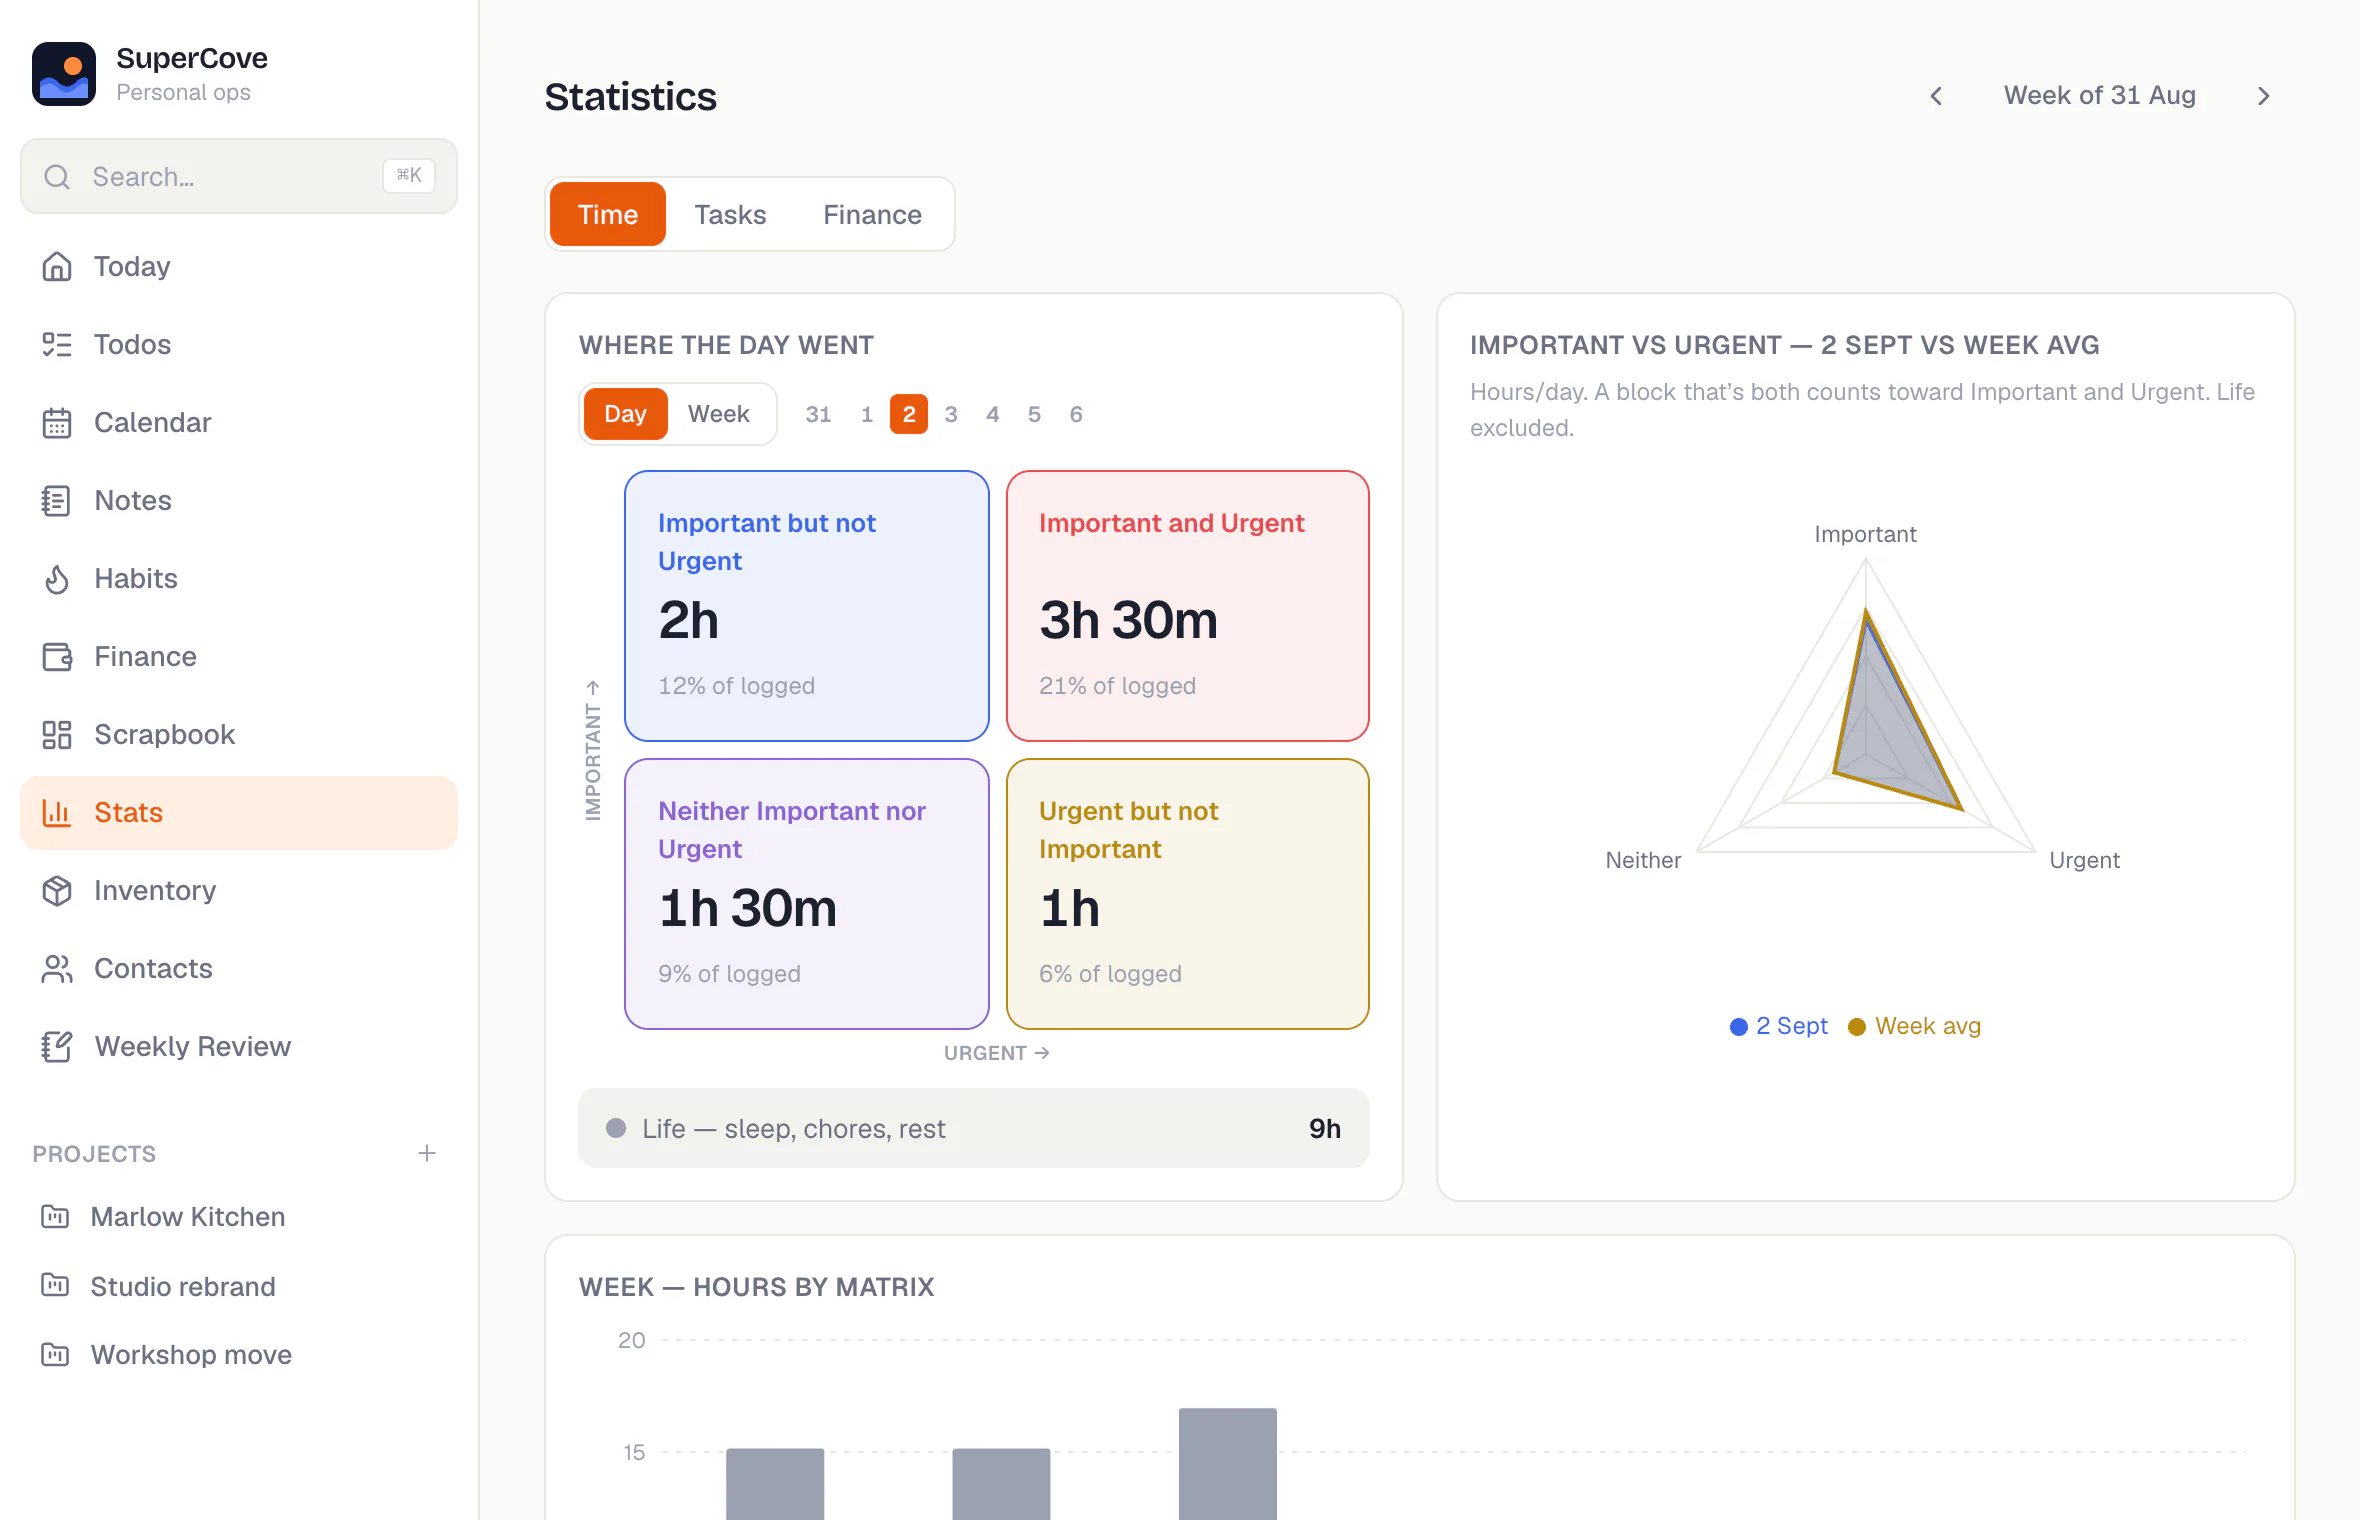Image resolution: width=2360 pixels, height=1520 pixels.
Task: Go to next week with right chevron
Action: pyautogui.click(x=2264, y=96)
